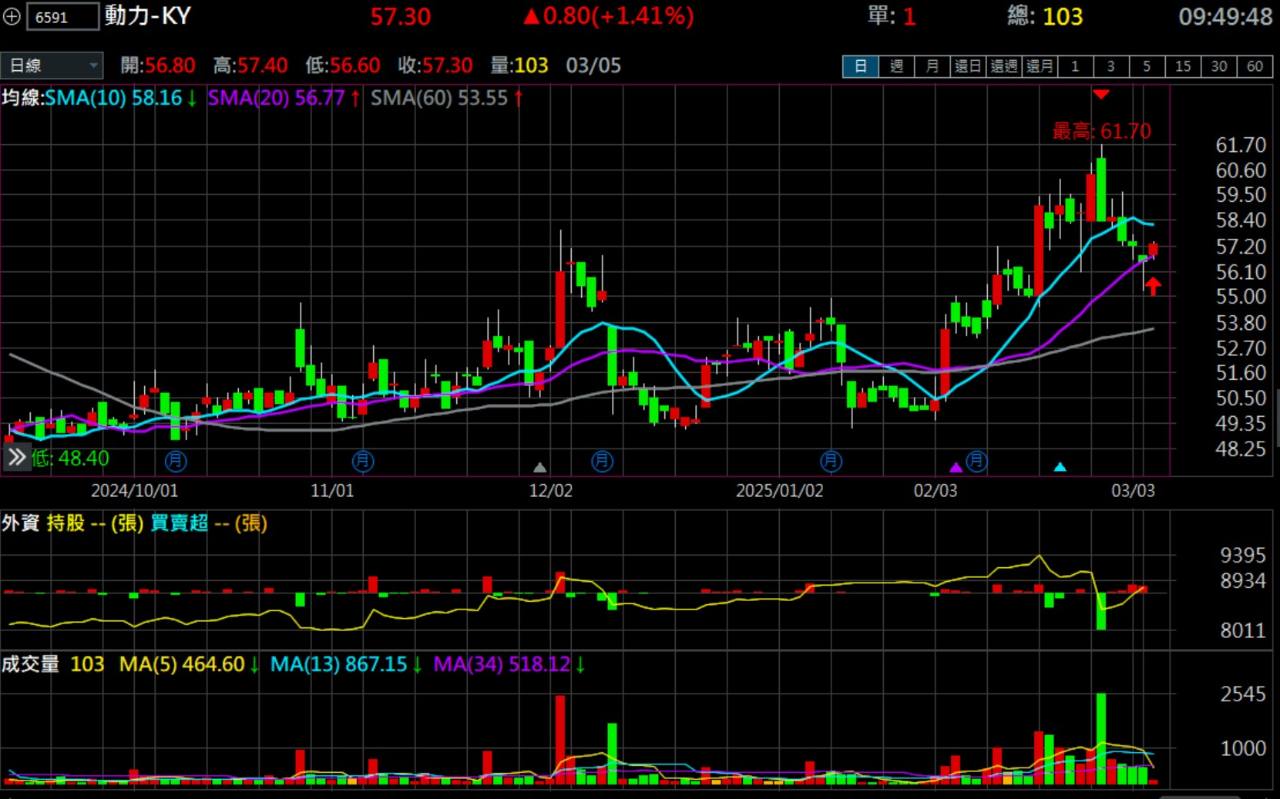Click the add-symbol plus icon beside 6591
This screenshot has width=1280, height=799.
click(12, 16)
